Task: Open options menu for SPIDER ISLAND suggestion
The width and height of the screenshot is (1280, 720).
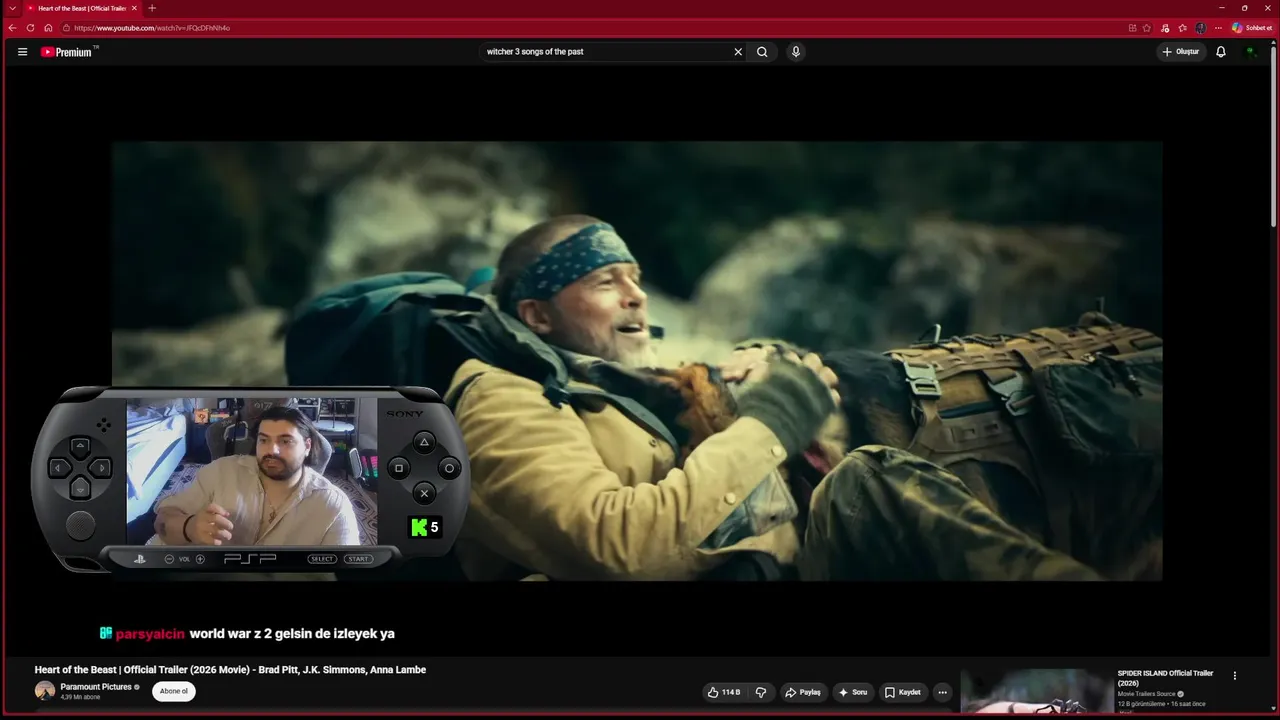Action: [x=1235, y=676]
